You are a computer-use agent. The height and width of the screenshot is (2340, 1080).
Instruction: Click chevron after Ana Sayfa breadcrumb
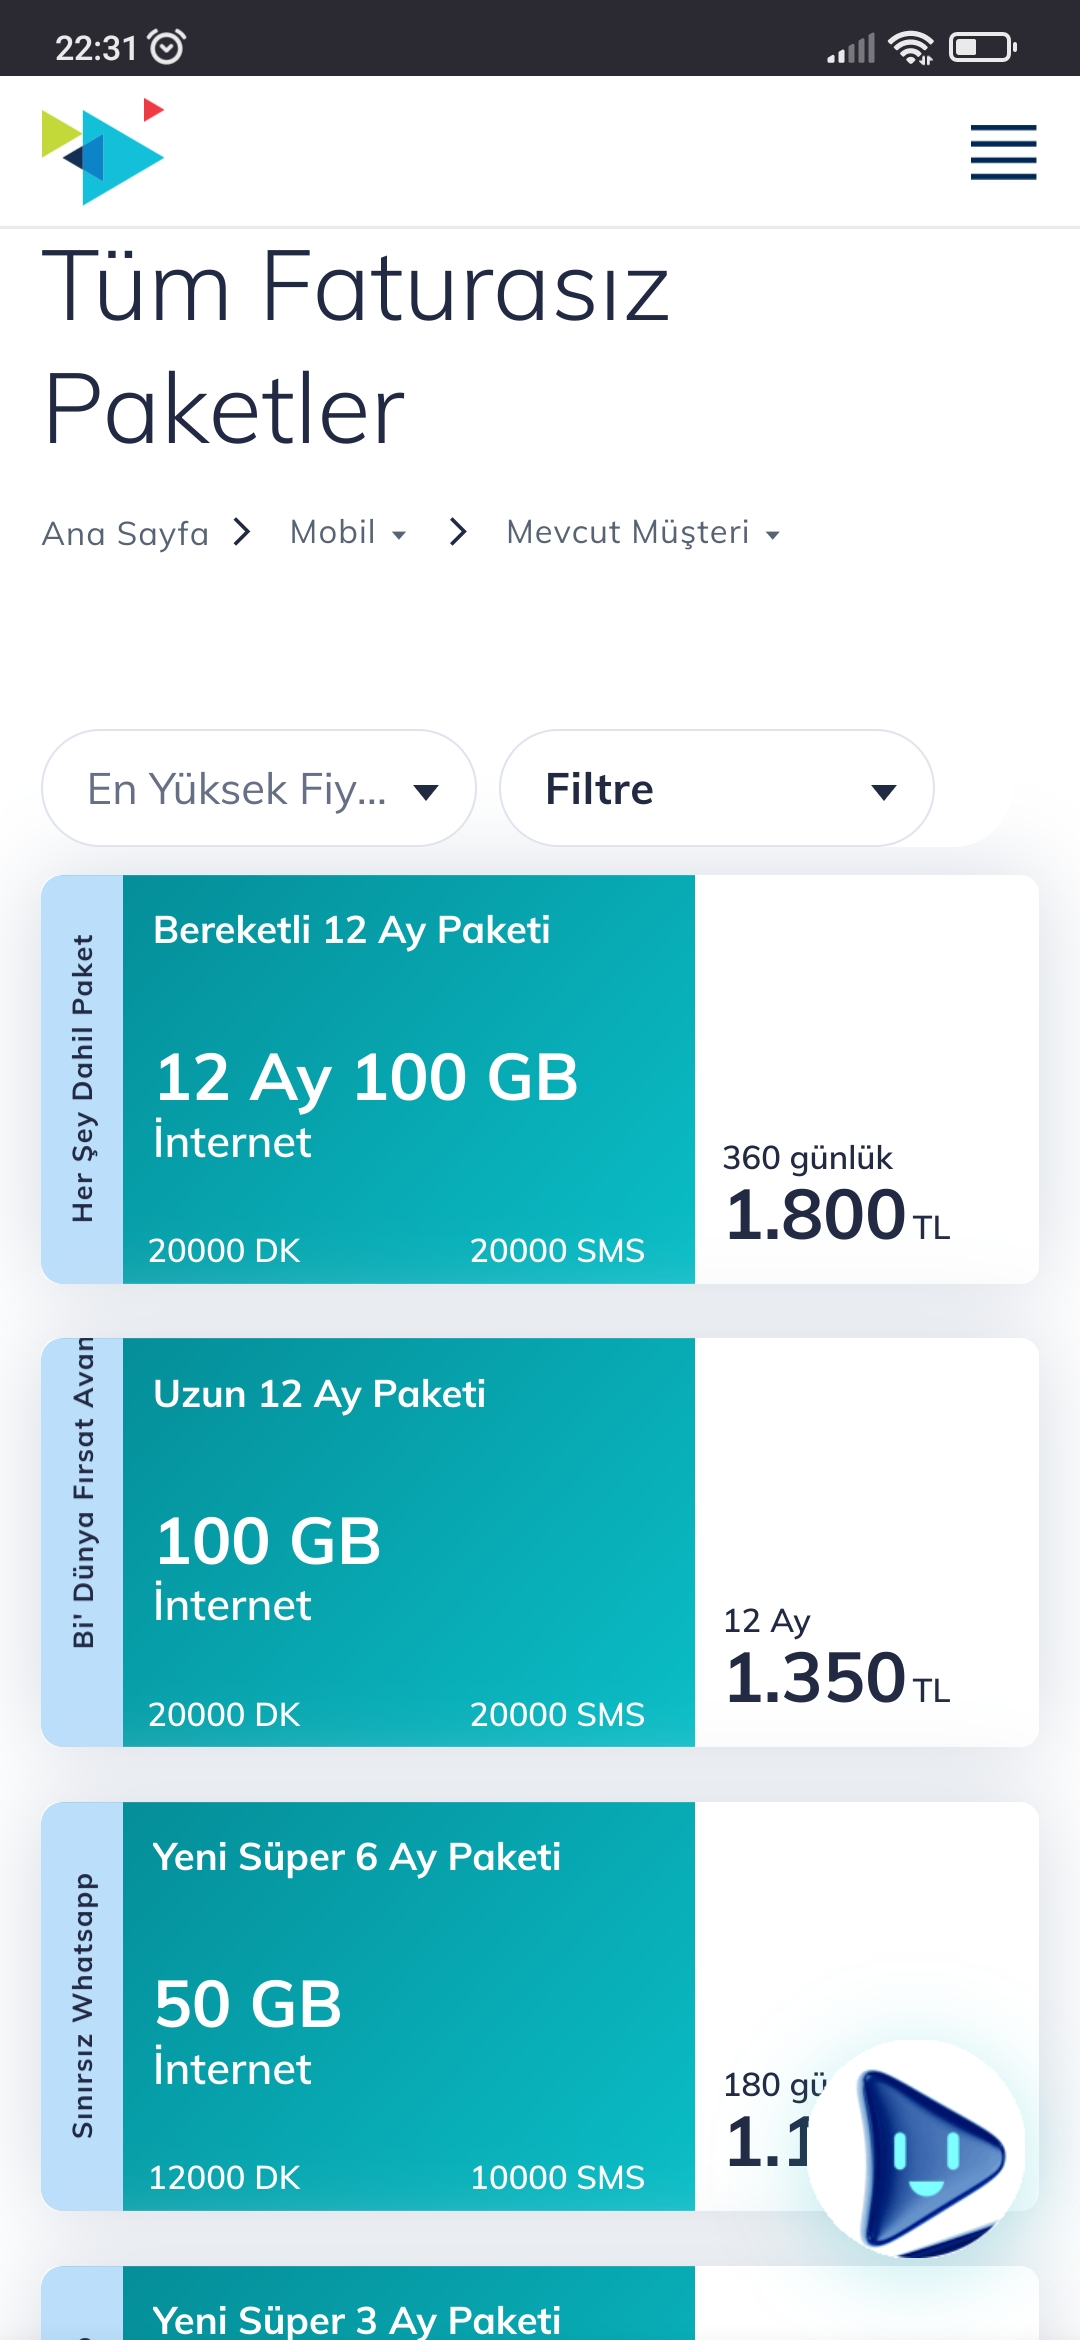pos(241,532)
